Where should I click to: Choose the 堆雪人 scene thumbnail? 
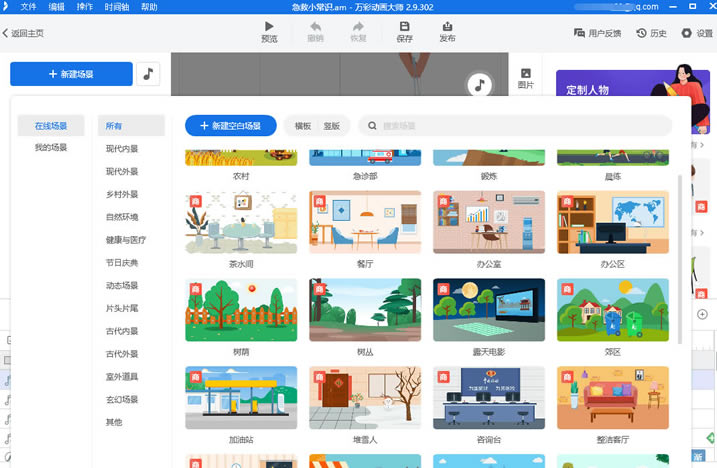(365, 398)
